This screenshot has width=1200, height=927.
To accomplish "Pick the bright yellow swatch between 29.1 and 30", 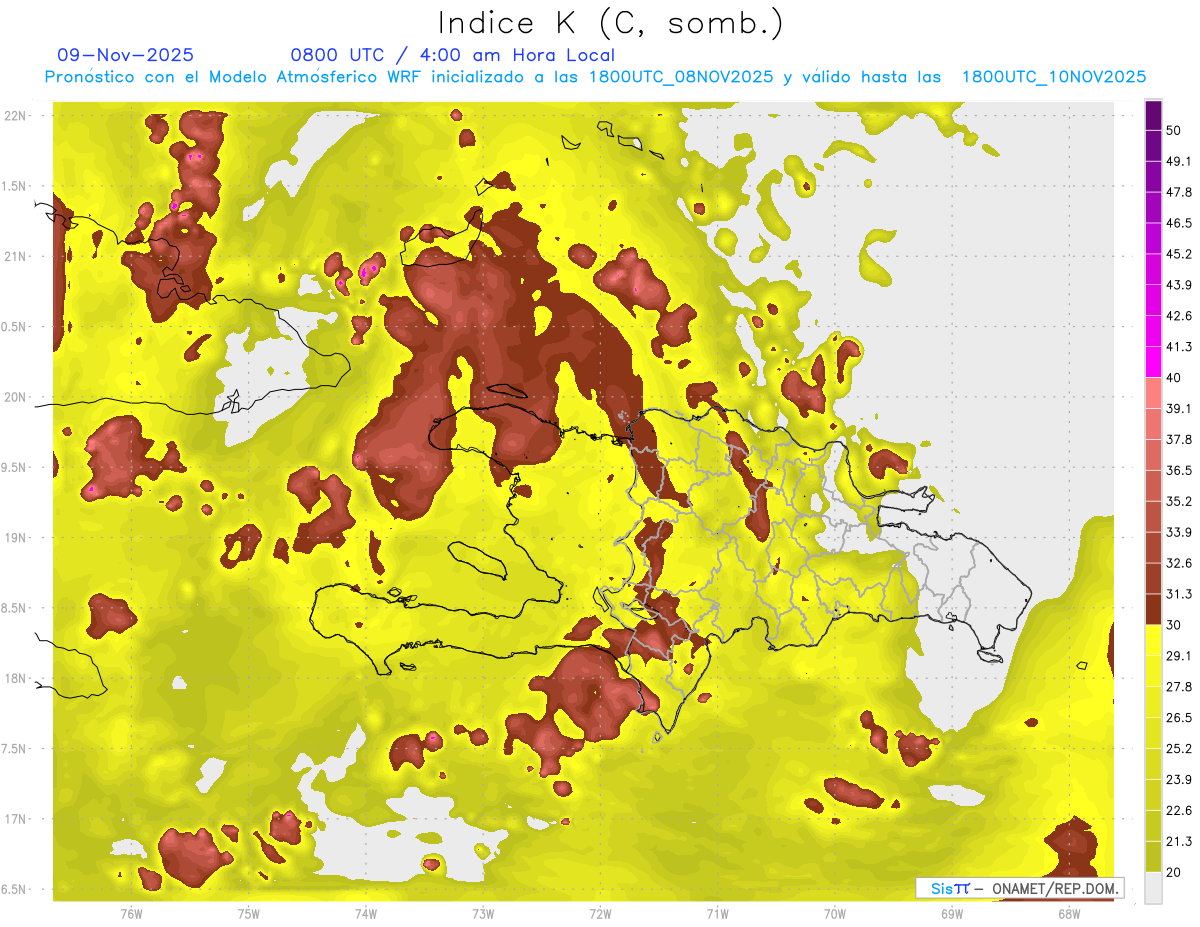I will point(1153,640).
